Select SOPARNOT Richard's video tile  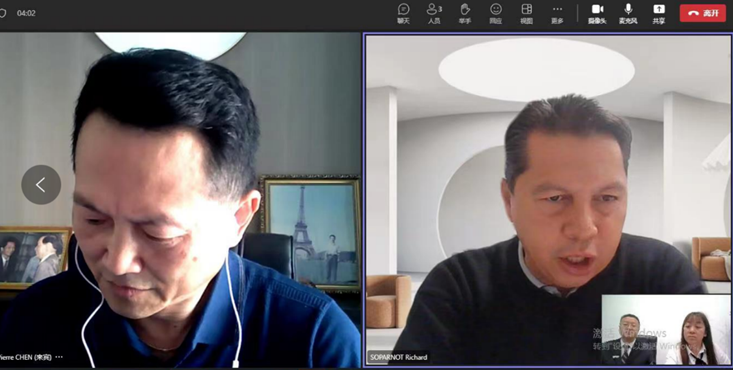point(548,200)
